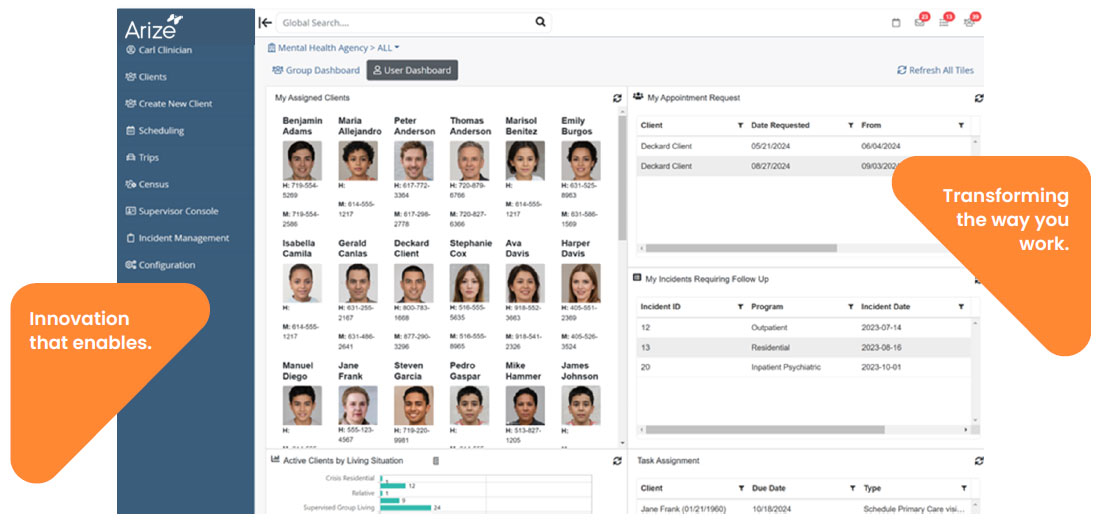Click the Mike Hammer name heading
The image size is (1104, 524).
click(x=525, y=370)
